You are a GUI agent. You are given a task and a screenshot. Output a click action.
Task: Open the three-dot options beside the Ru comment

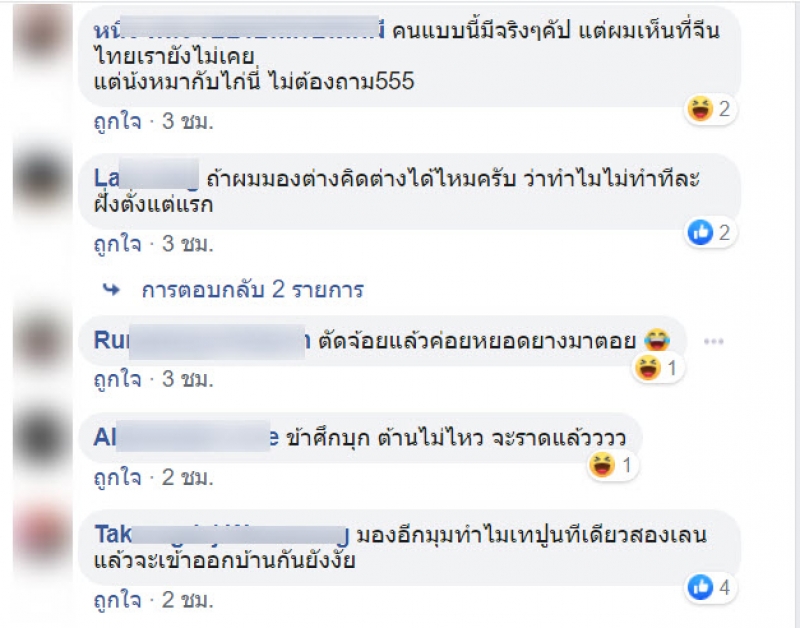tap(713, 341)
